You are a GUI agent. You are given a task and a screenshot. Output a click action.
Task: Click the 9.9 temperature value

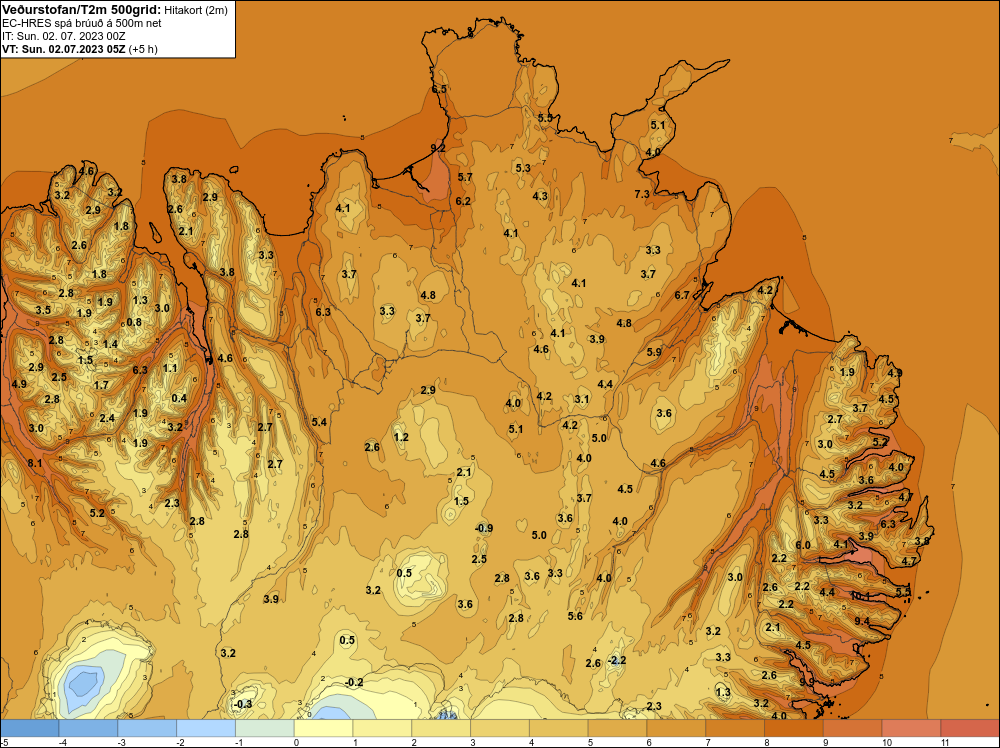coord(807,682)
